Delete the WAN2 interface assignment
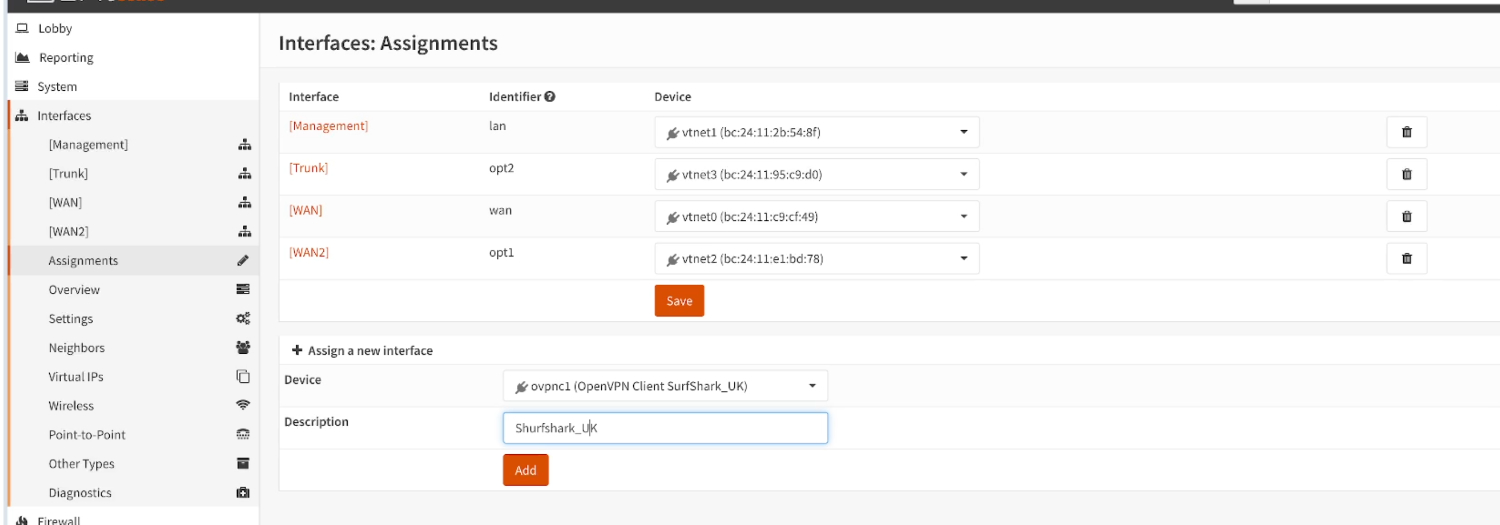The image size is (1500, 525). click(x=1406, y=258)
